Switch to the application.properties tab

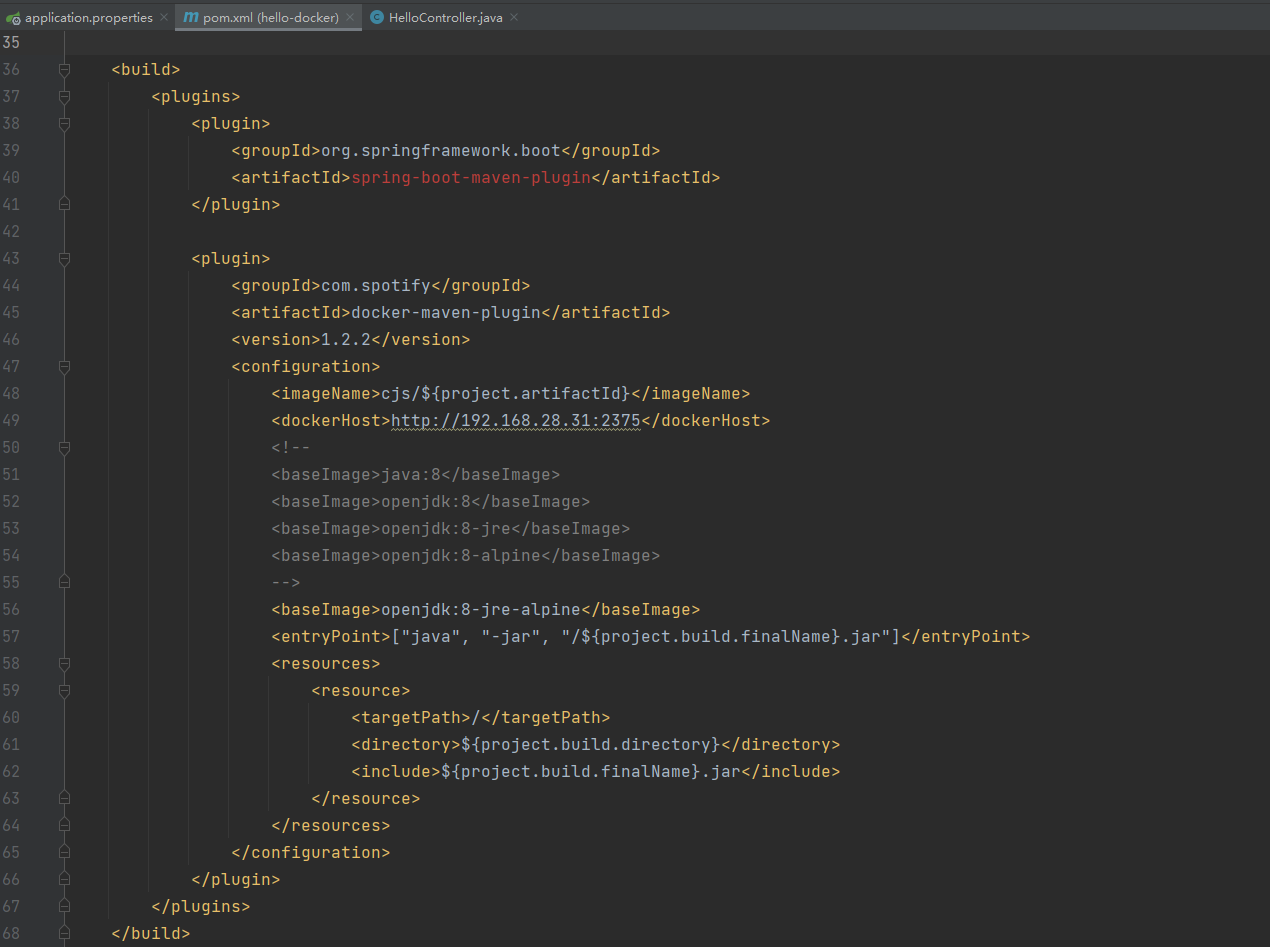[x=88, y=18]
